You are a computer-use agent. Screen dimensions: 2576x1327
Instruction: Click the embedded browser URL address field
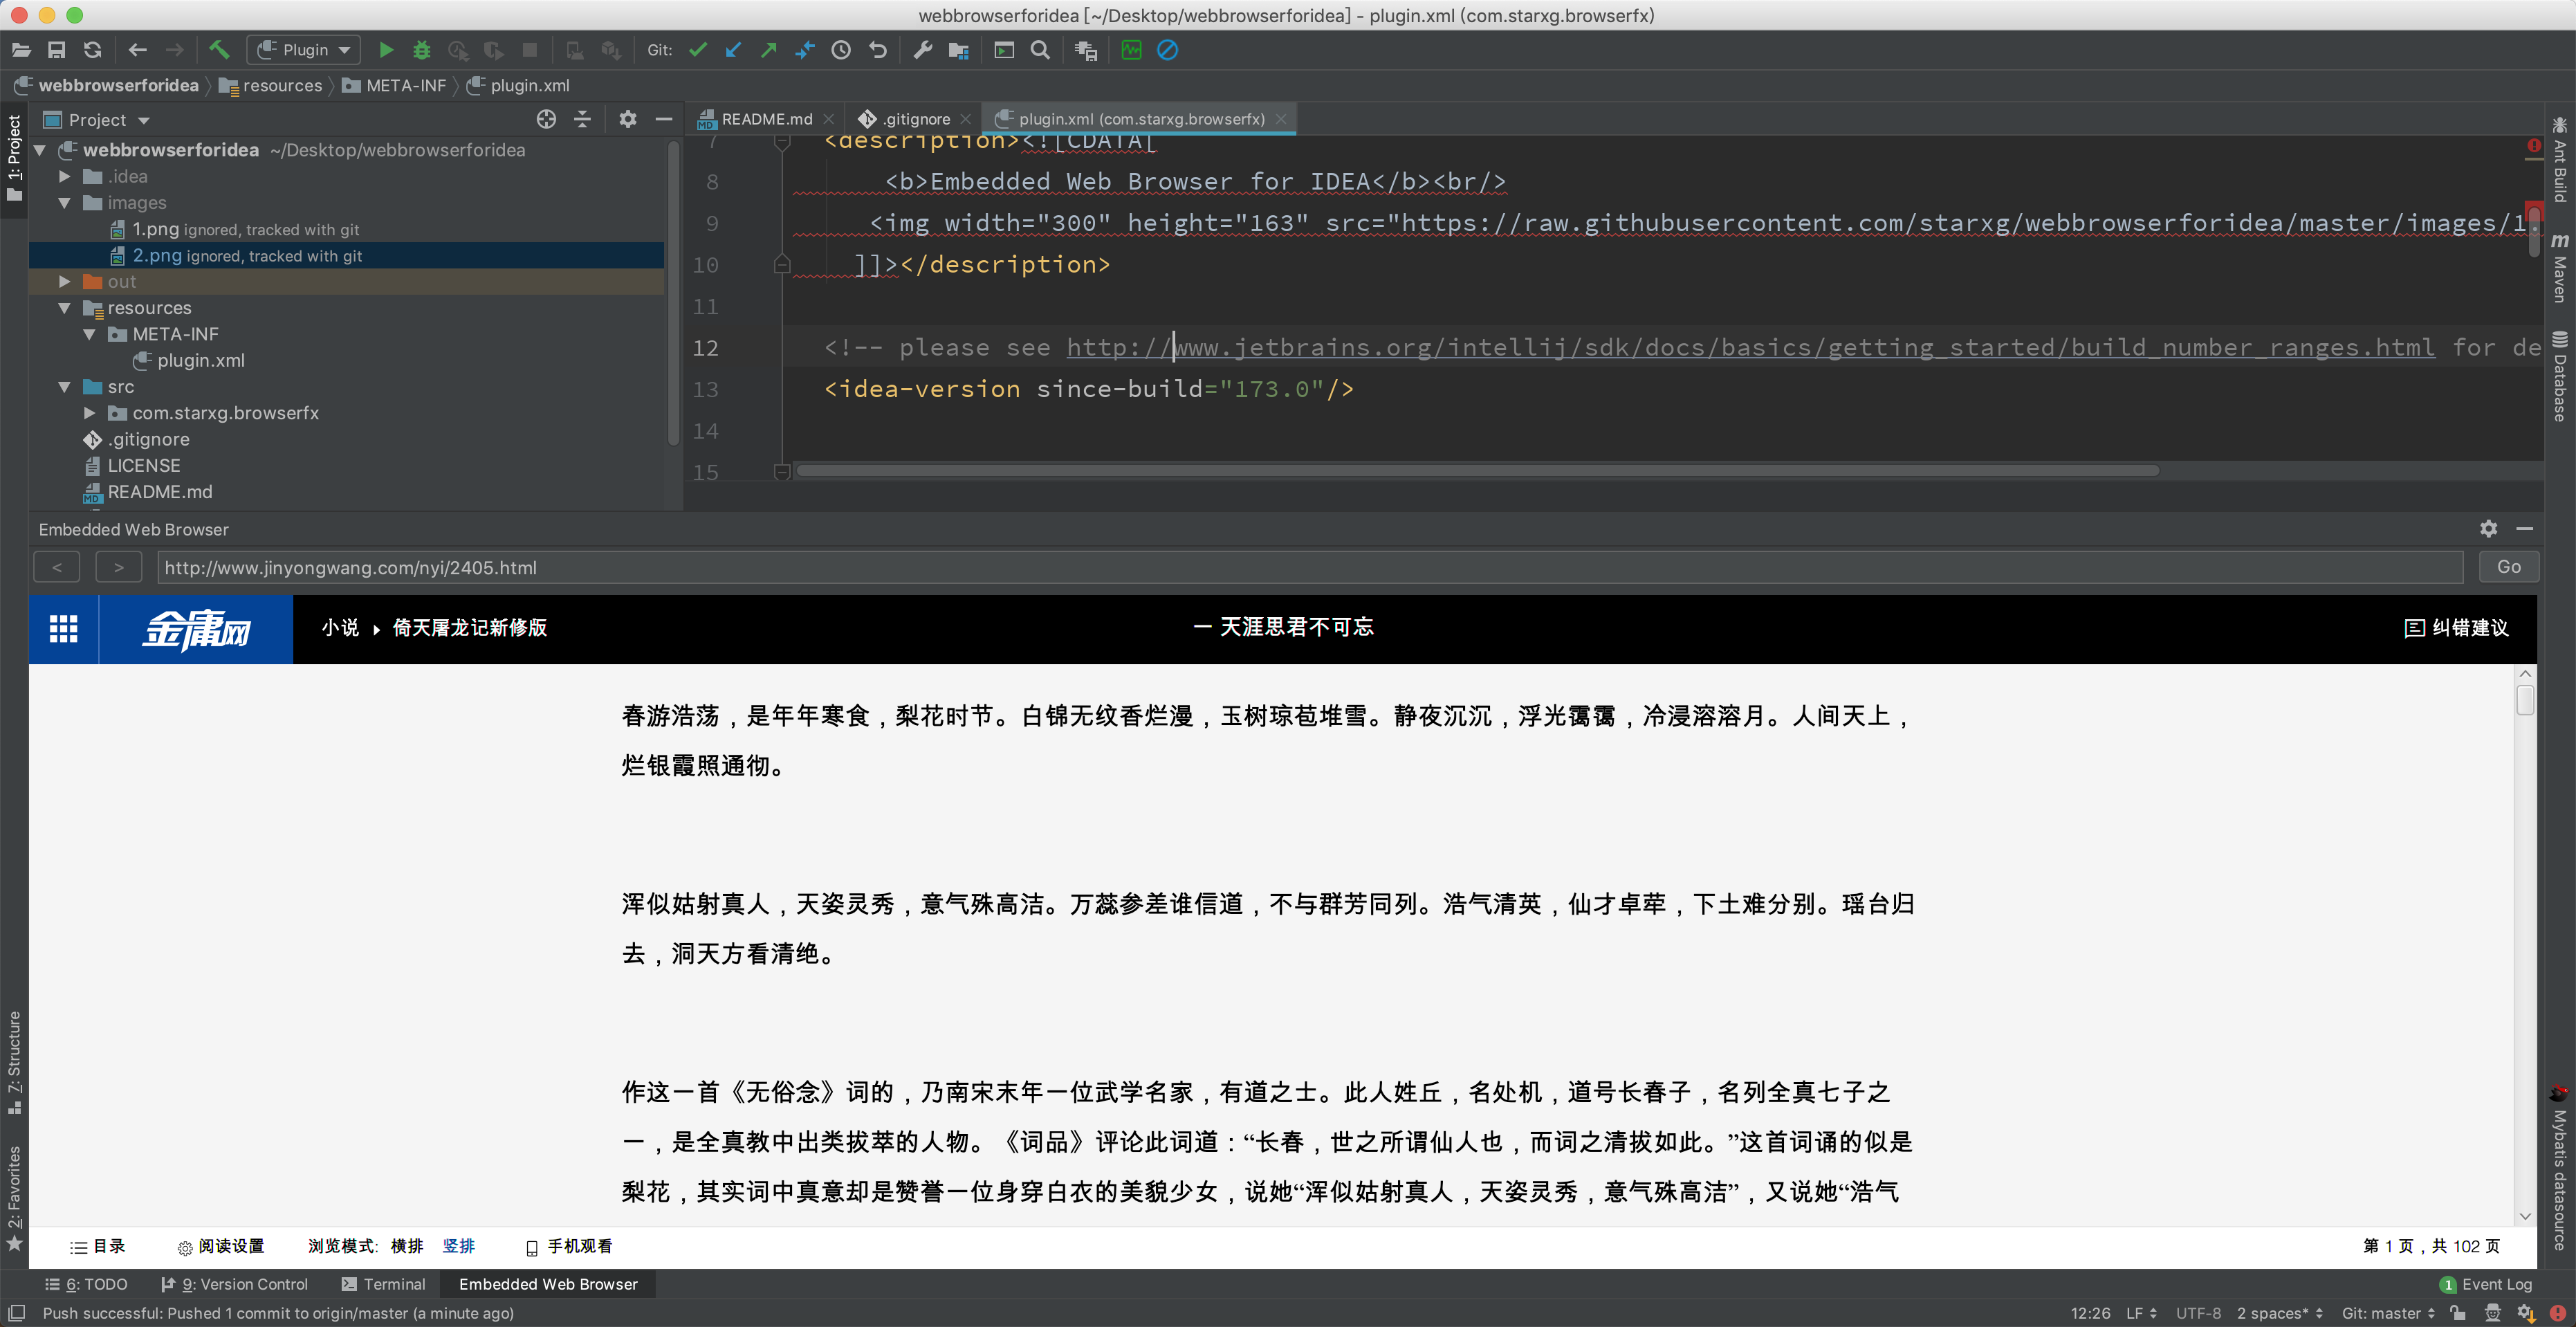pyautogui.click(x=1309, y=567)
